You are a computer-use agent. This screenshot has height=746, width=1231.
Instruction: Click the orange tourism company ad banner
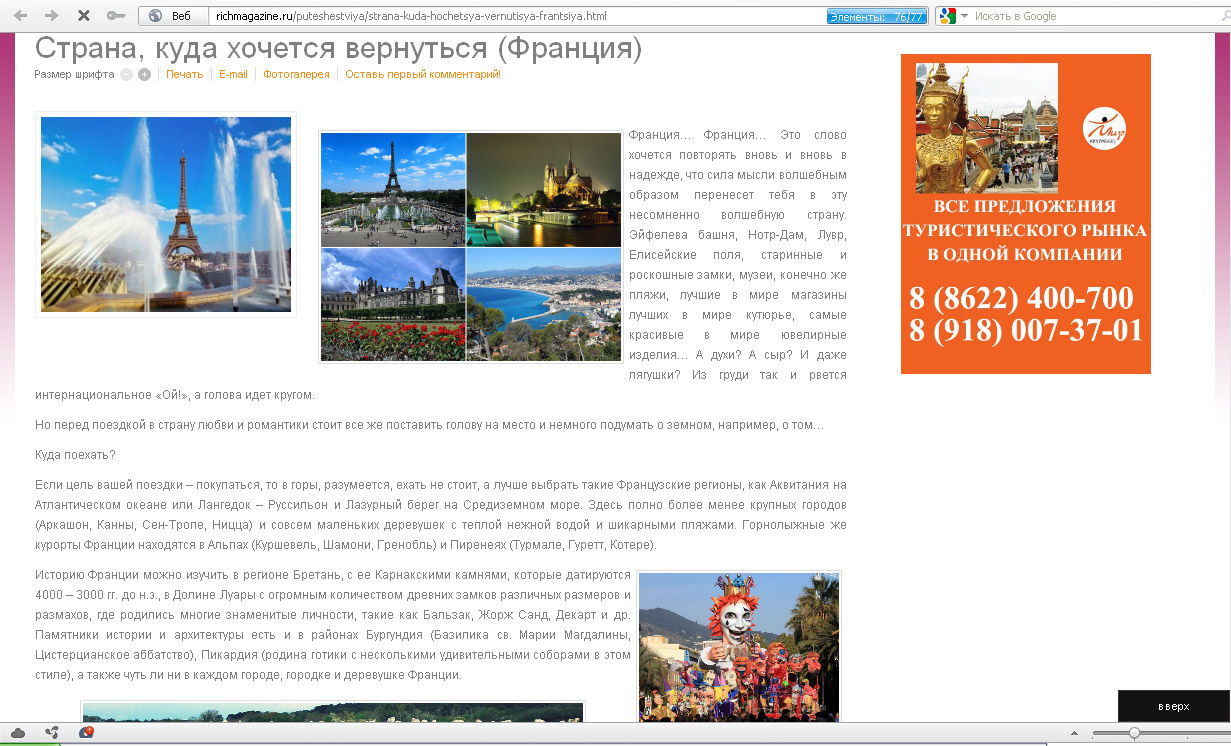click(x=1025, y=214)
